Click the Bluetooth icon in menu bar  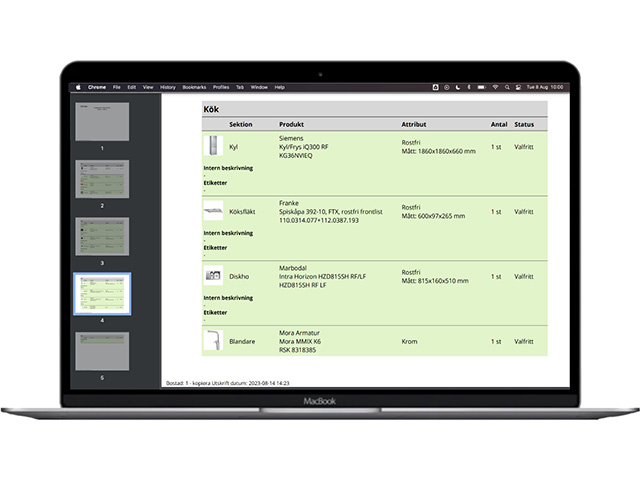[469, 87]
